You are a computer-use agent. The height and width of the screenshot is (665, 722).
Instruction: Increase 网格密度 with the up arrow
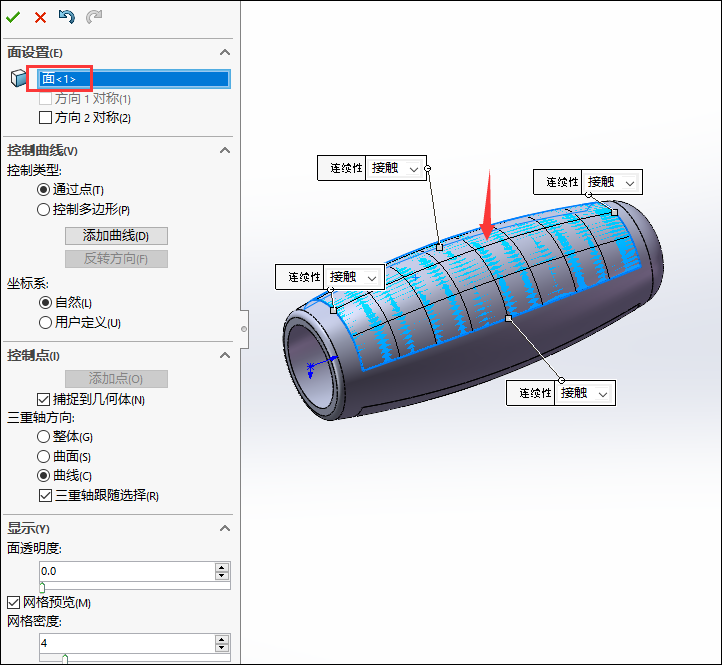click(222, 639)
